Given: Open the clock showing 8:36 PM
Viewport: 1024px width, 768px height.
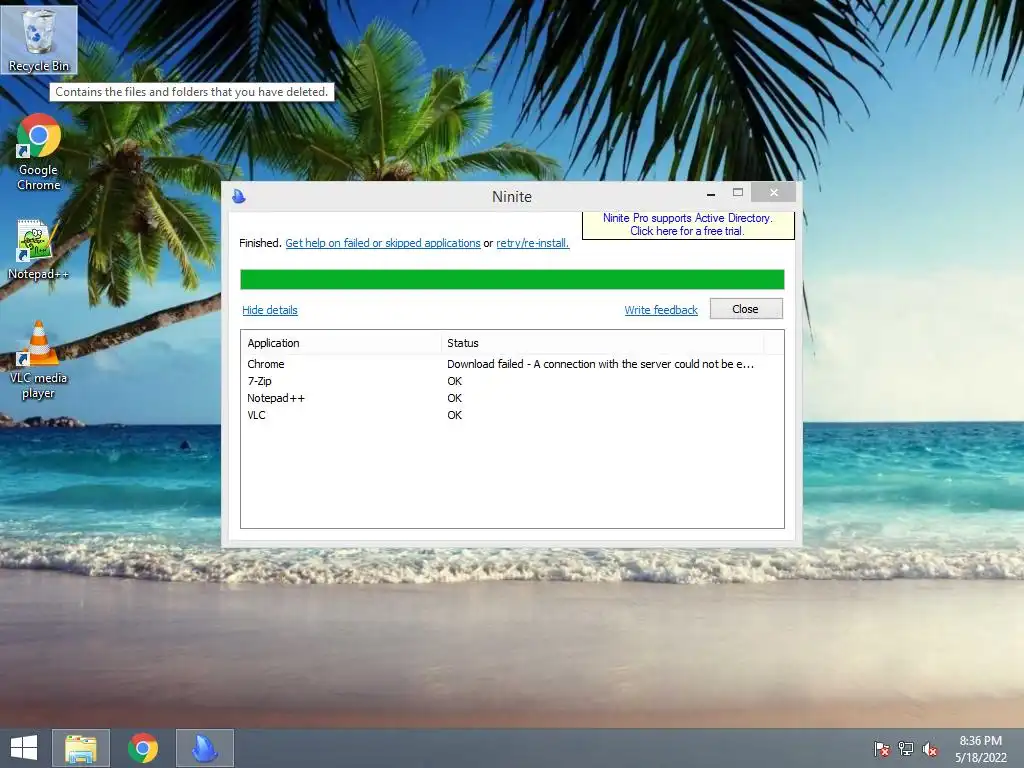Looking at the screenshot, I should pos(980,749).
